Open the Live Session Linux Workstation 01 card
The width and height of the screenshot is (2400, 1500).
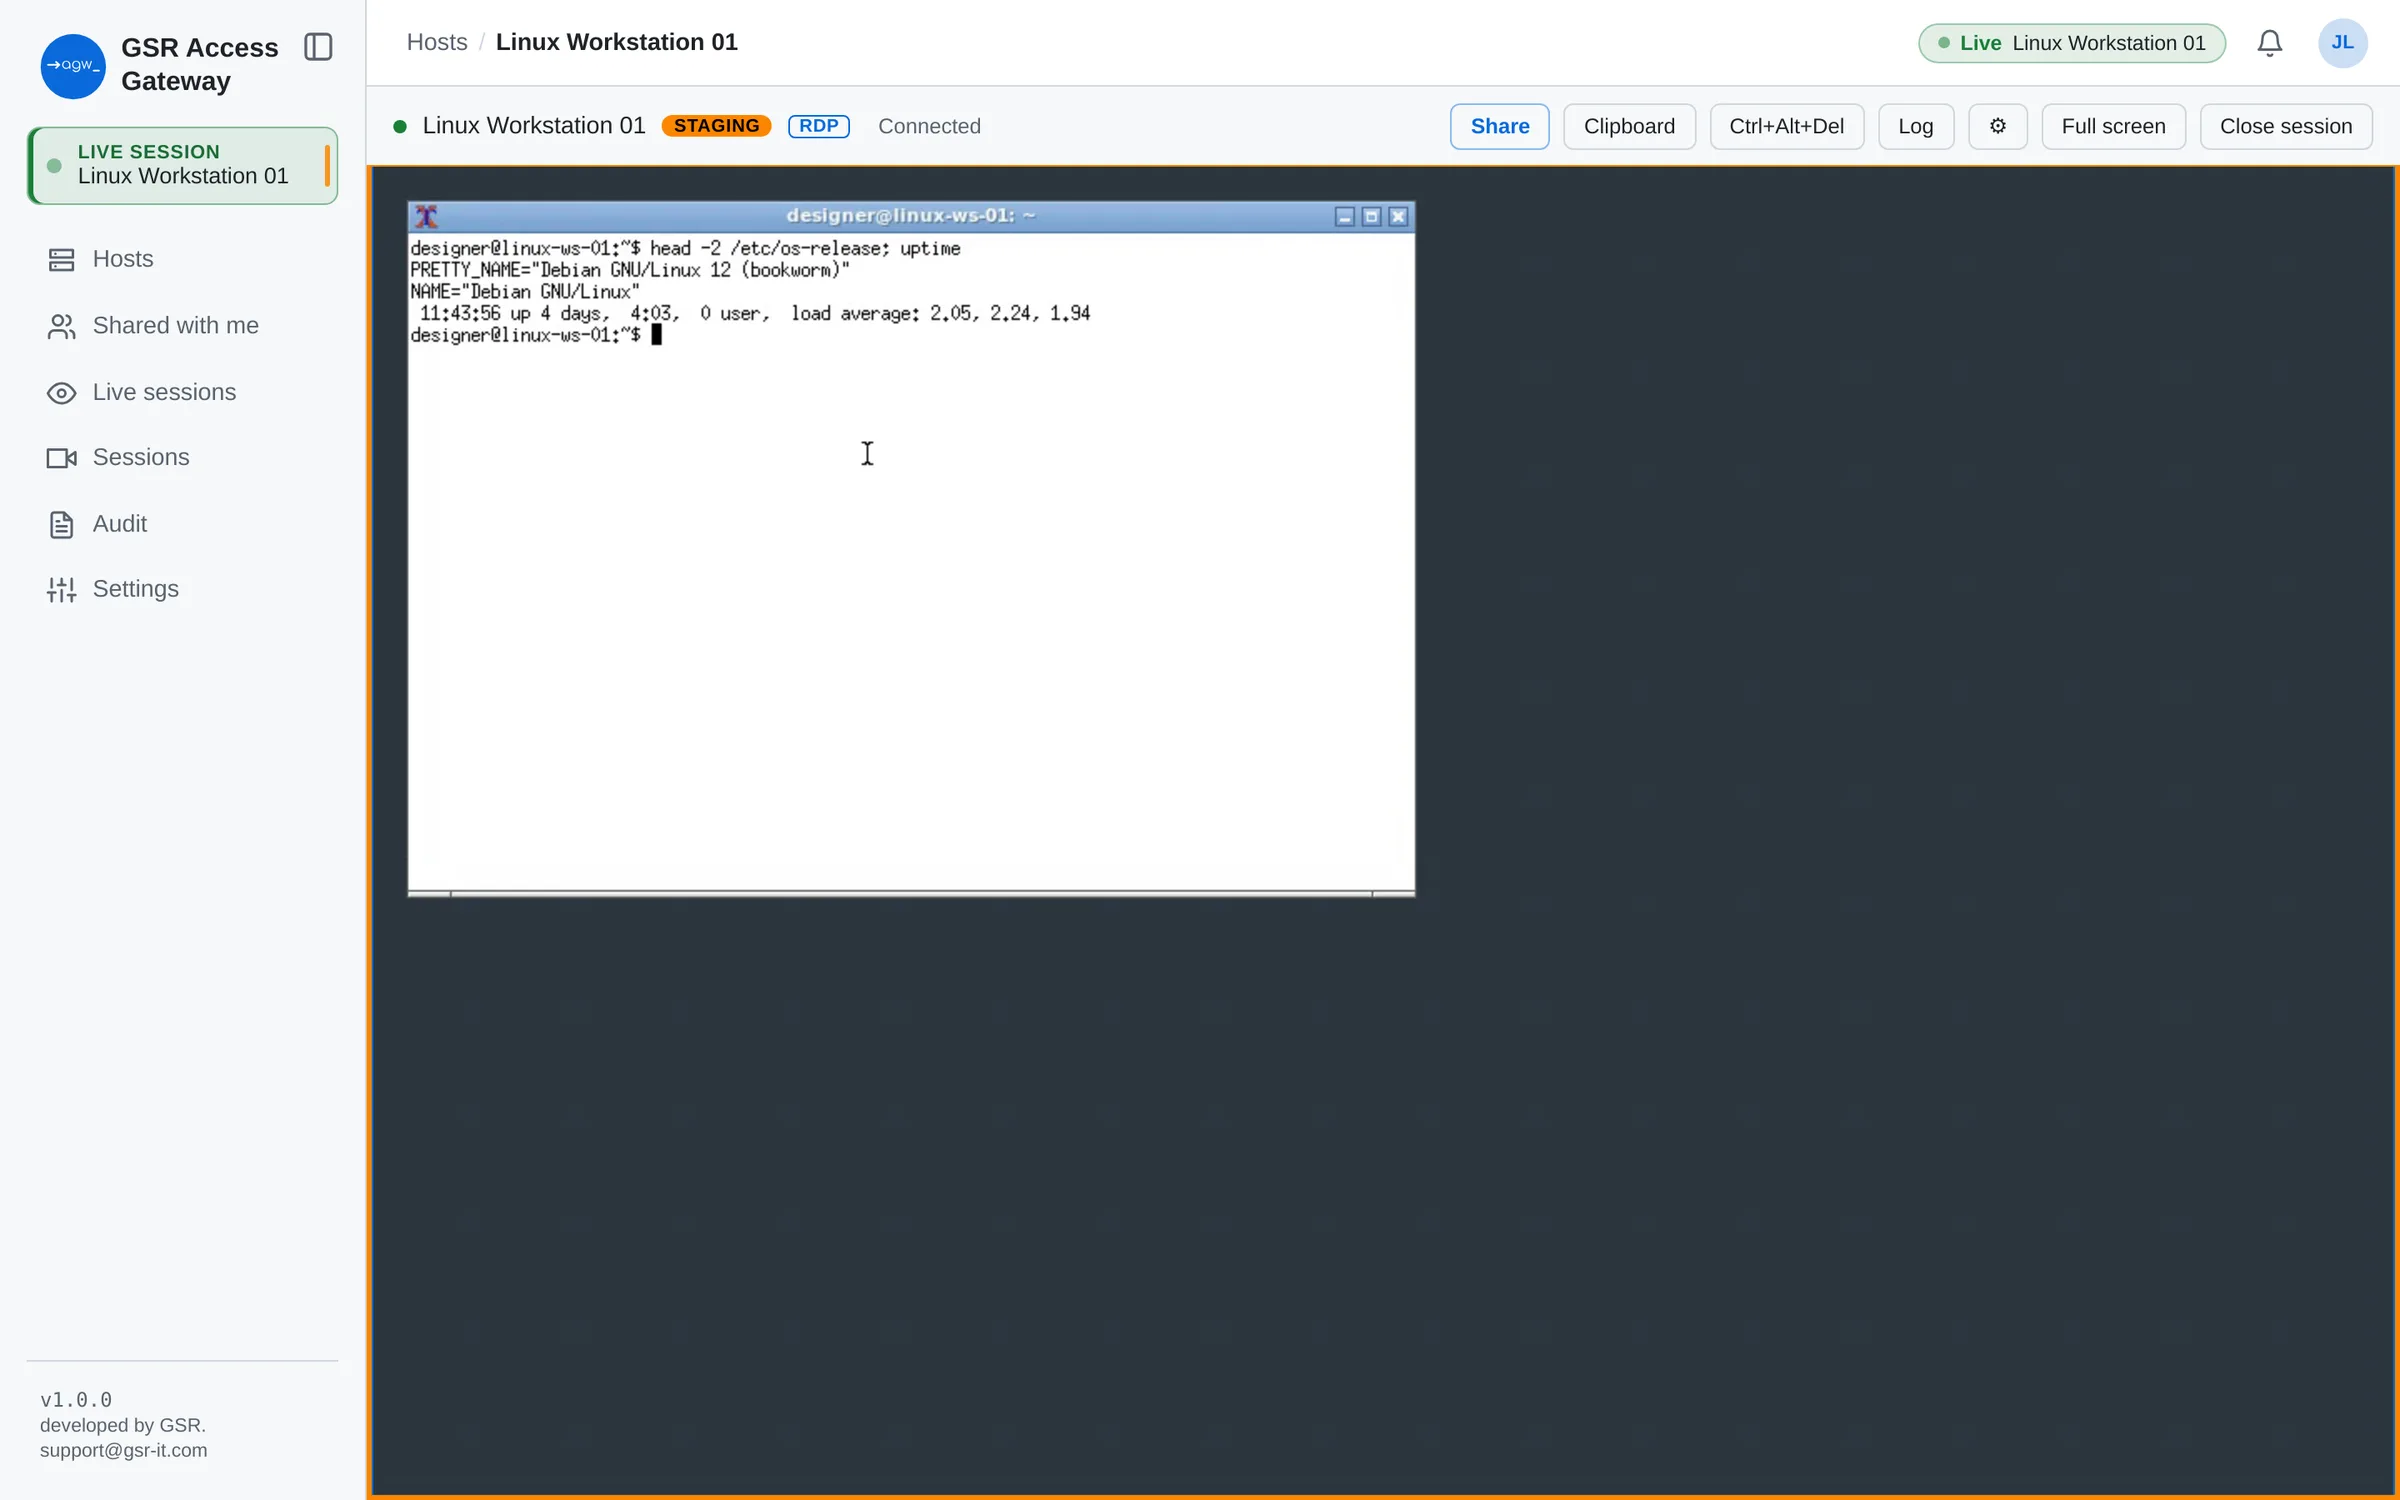[183, 165]
